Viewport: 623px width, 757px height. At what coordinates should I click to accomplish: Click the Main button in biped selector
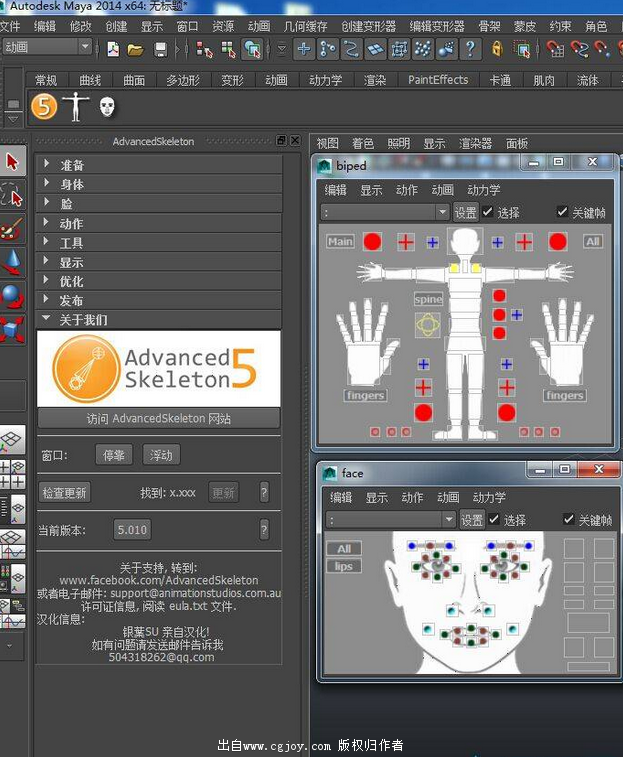click(x=340, y=241)
